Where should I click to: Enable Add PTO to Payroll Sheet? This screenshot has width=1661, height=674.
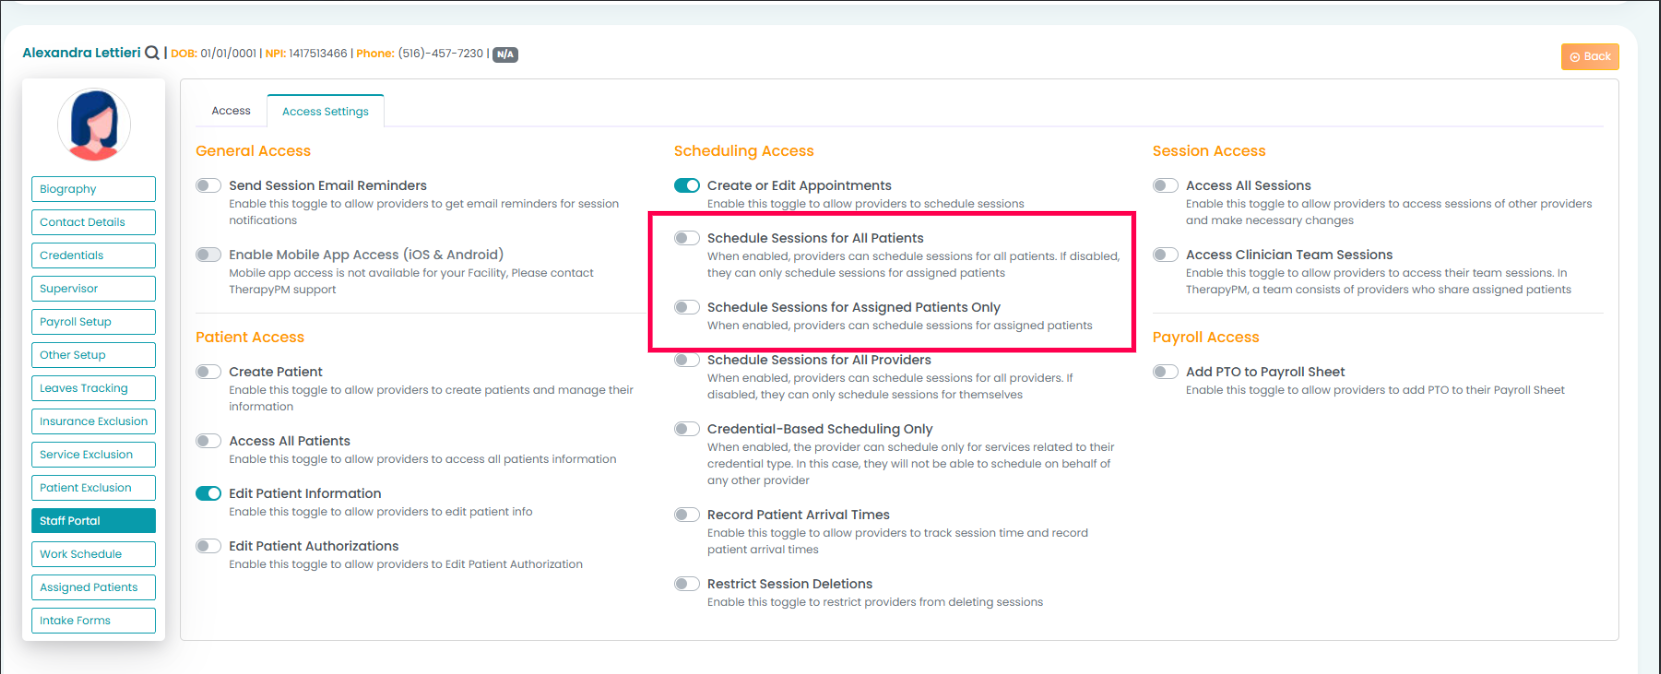coord(1165,372)
